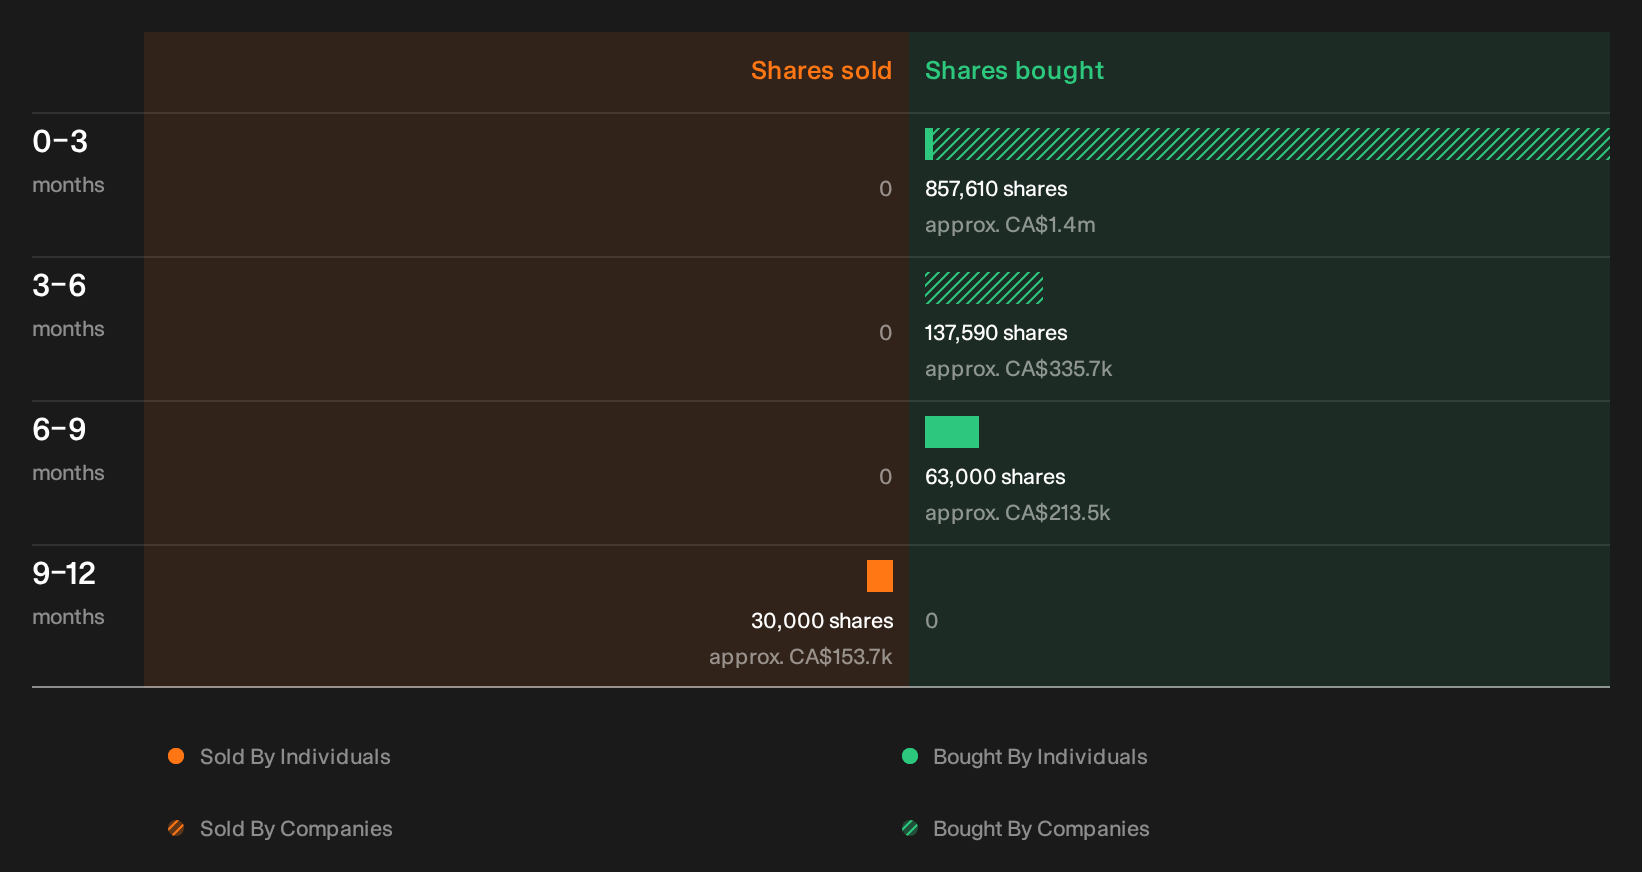Click the striped 0-3 months bought bar

pos(1271,144)
